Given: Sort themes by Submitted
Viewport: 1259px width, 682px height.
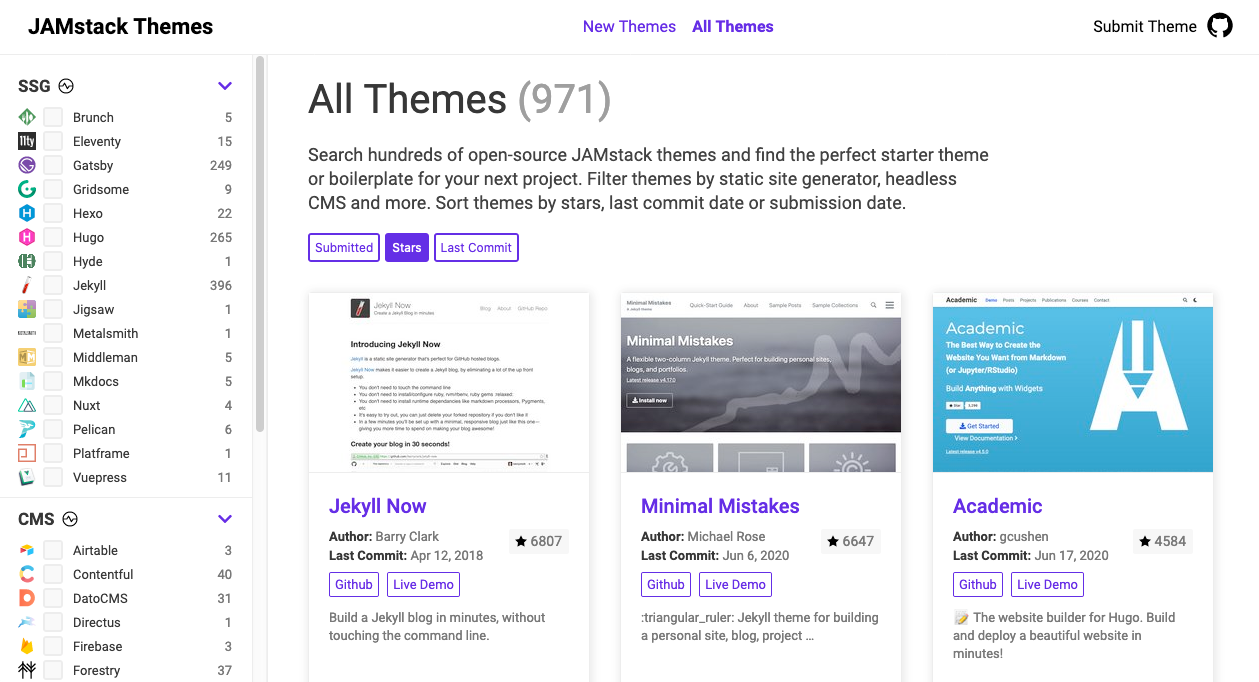Looking at the screenshot, I should 344,247.
